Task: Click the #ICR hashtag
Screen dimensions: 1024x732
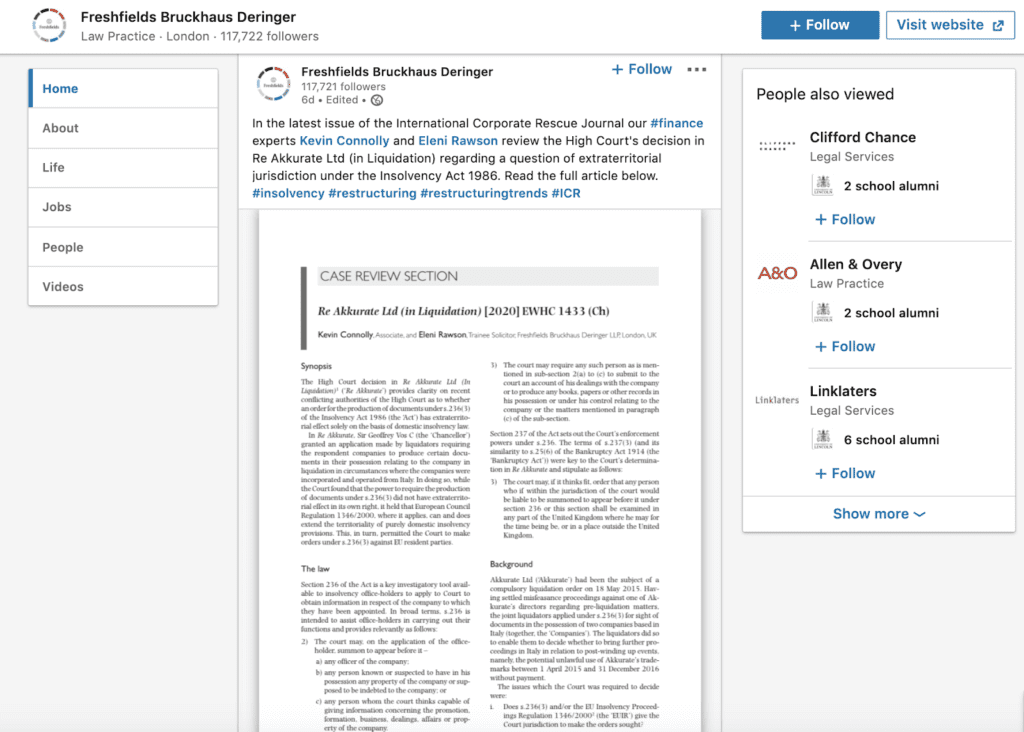Action: click(x=566, y=193)
